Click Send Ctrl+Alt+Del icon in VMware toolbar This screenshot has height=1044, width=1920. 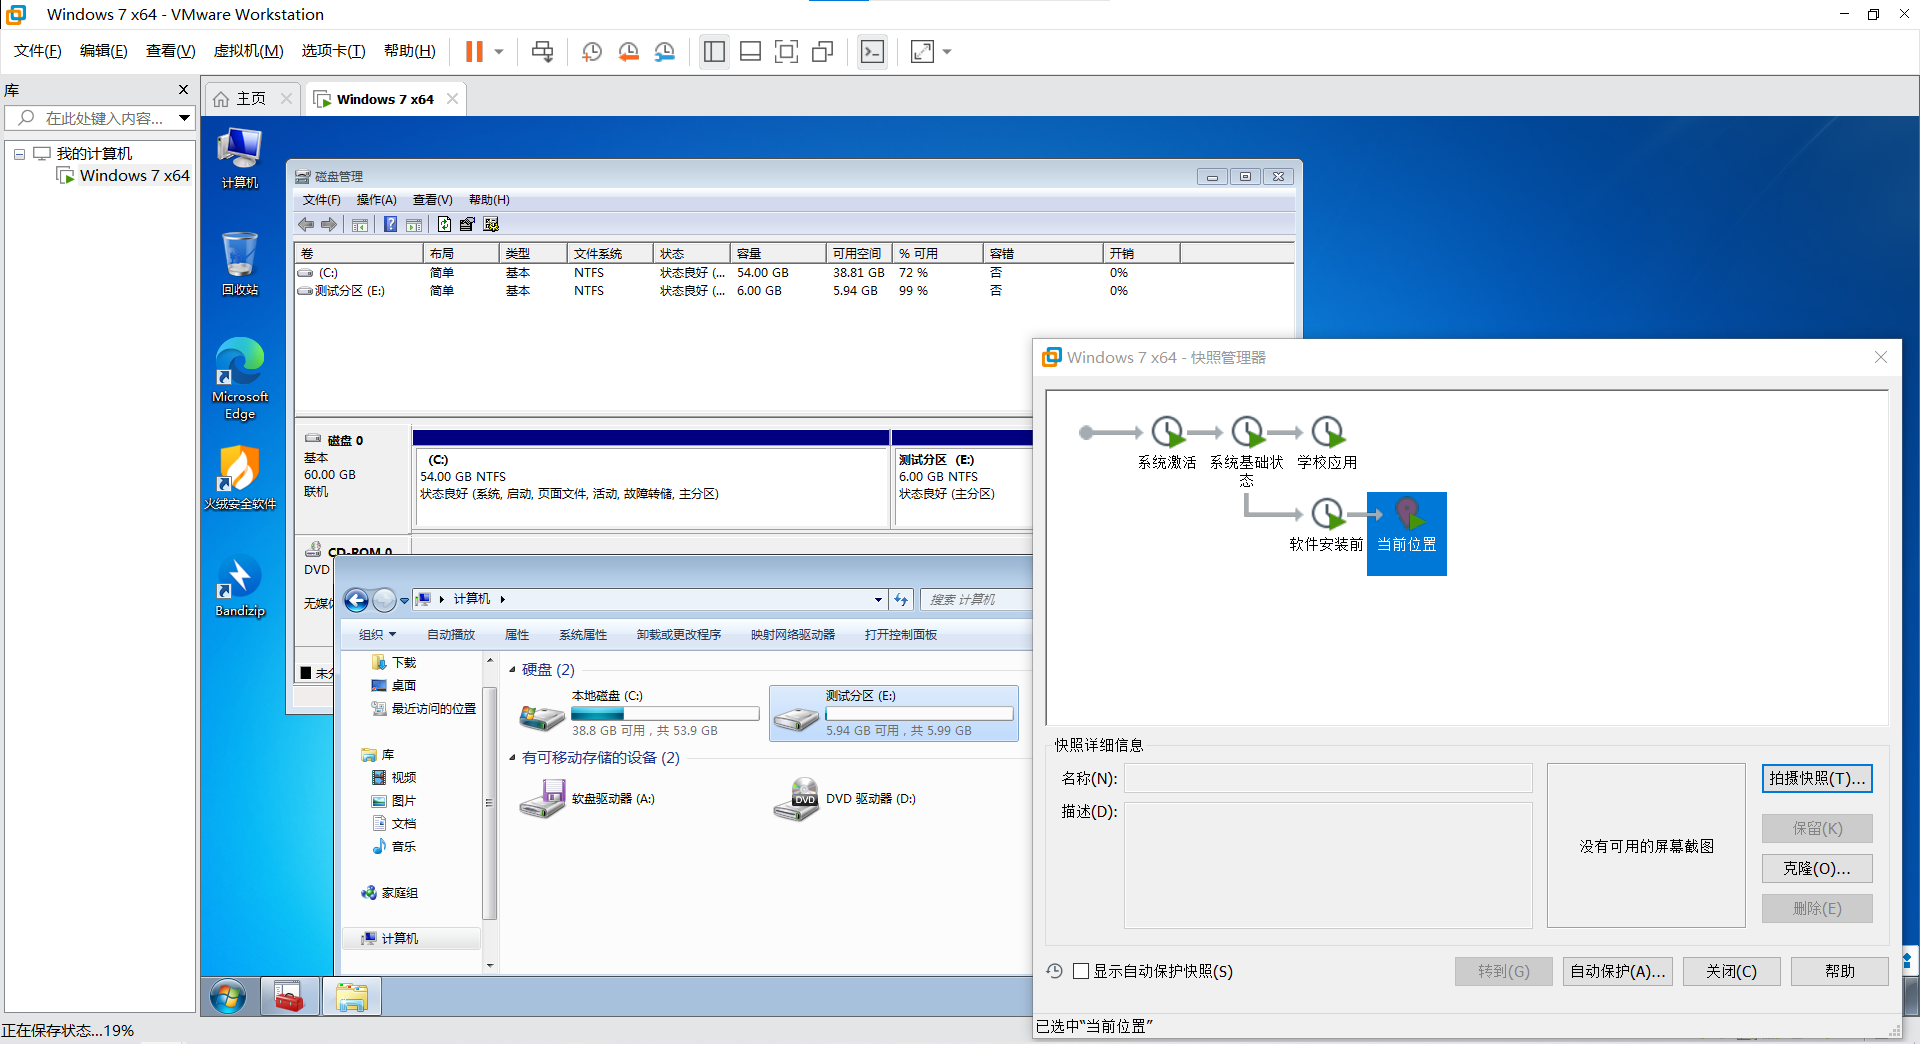point(542,51)
